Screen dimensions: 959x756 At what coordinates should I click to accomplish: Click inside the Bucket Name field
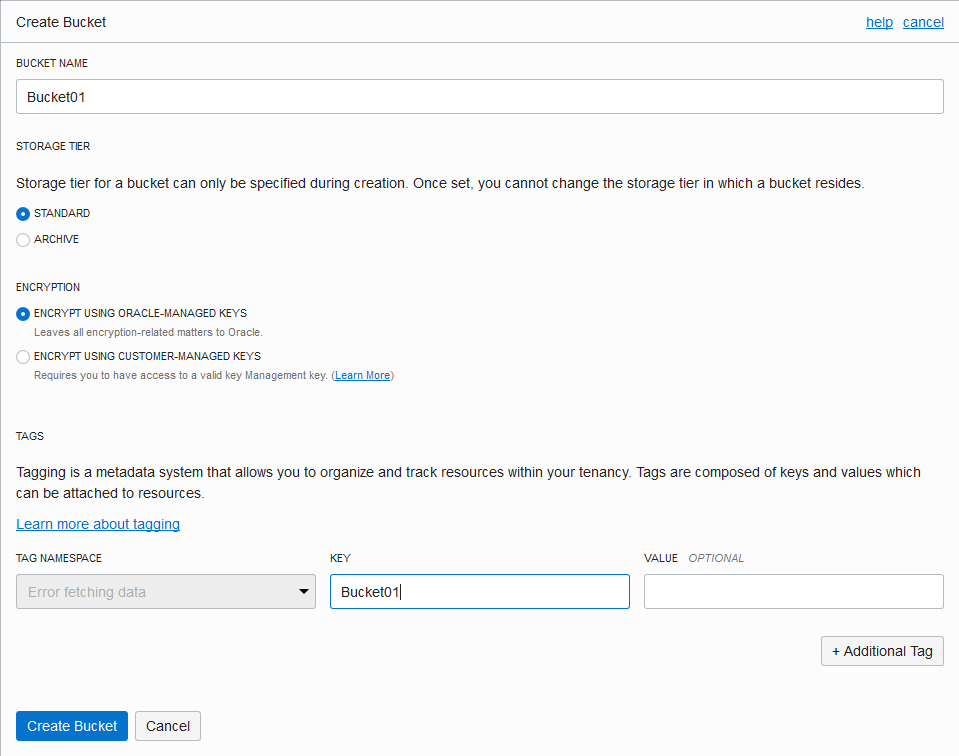coord(479,96)
